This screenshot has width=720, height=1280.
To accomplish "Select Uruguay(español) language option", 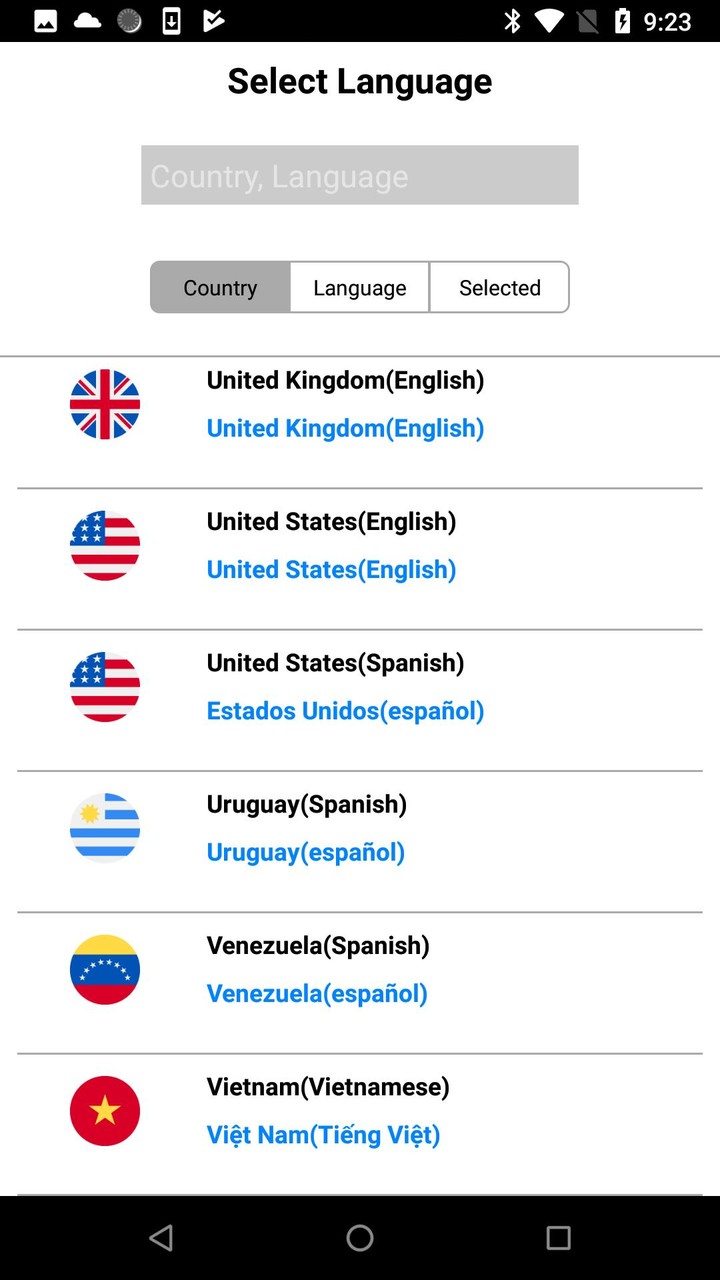I will pos(305,852).
